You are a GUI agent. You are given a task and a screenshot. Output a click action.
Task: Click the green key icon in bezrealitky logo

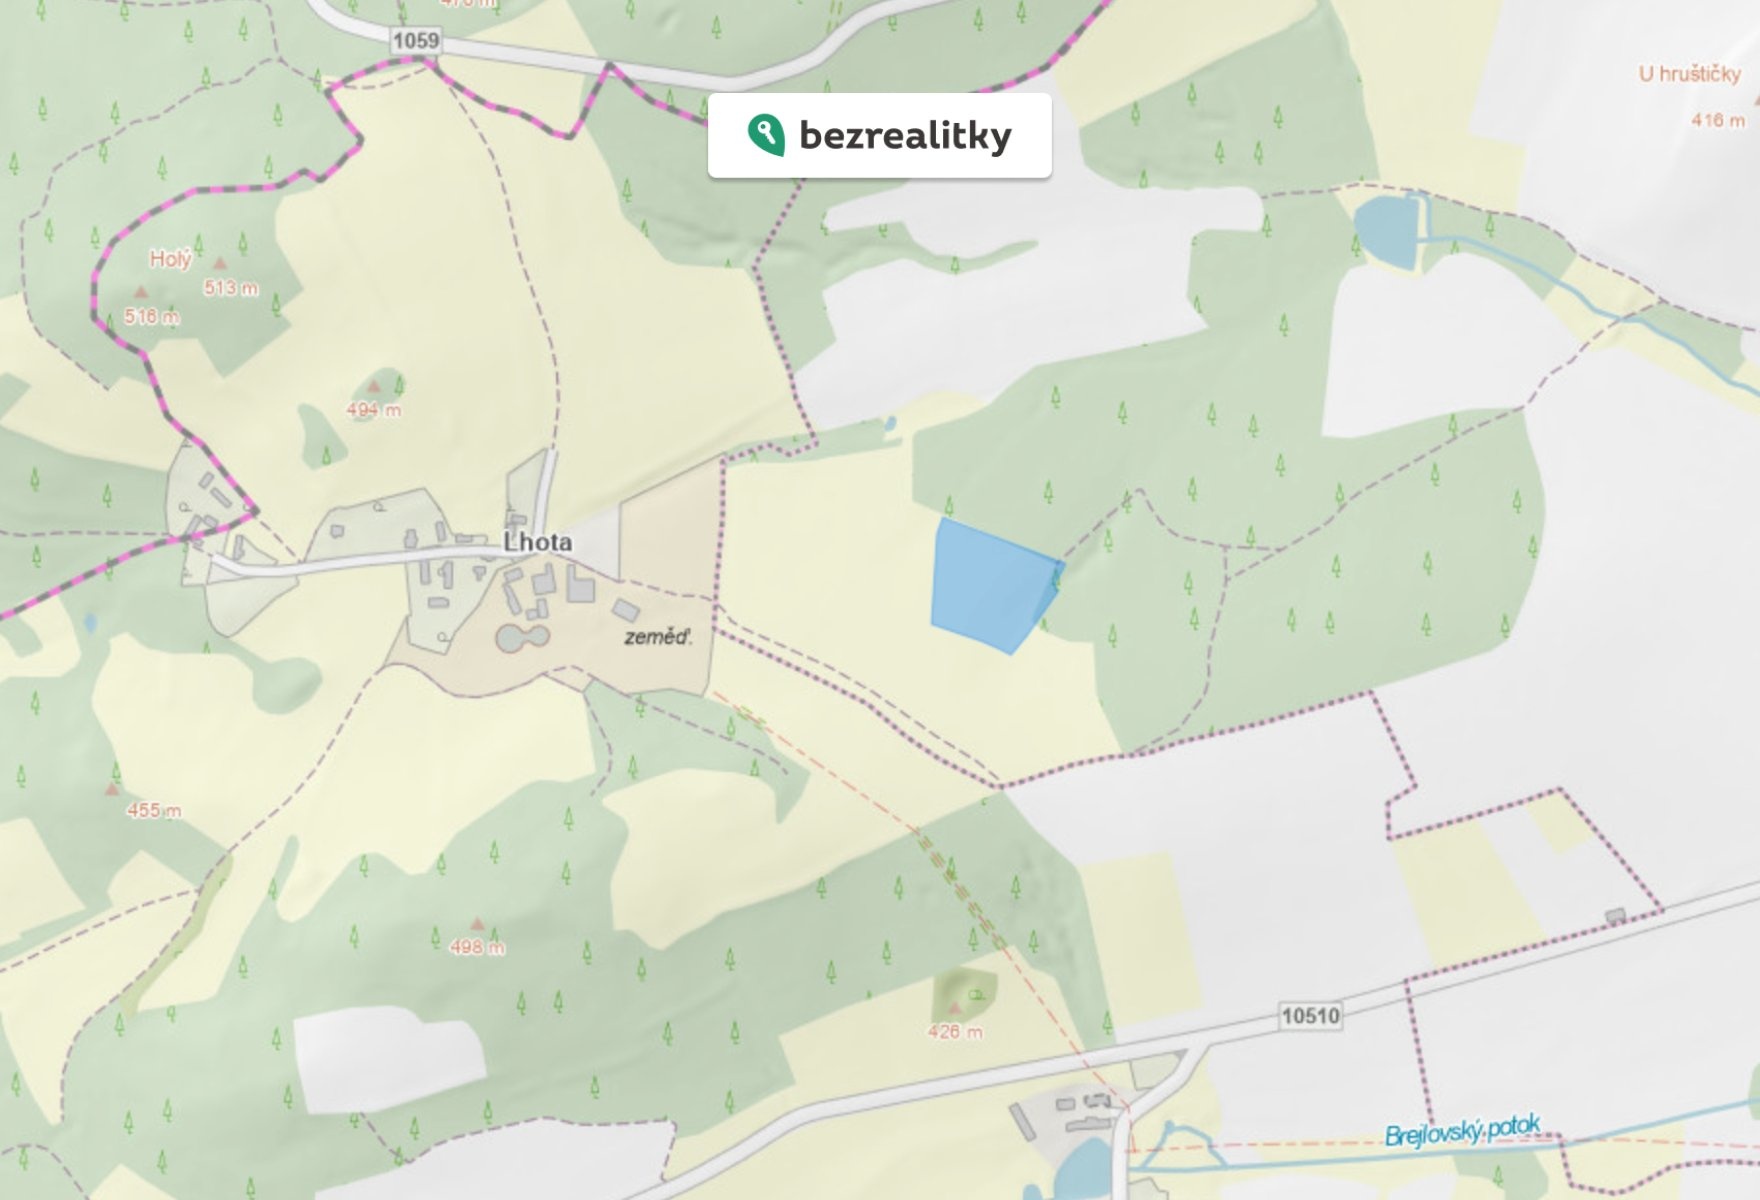766,135
